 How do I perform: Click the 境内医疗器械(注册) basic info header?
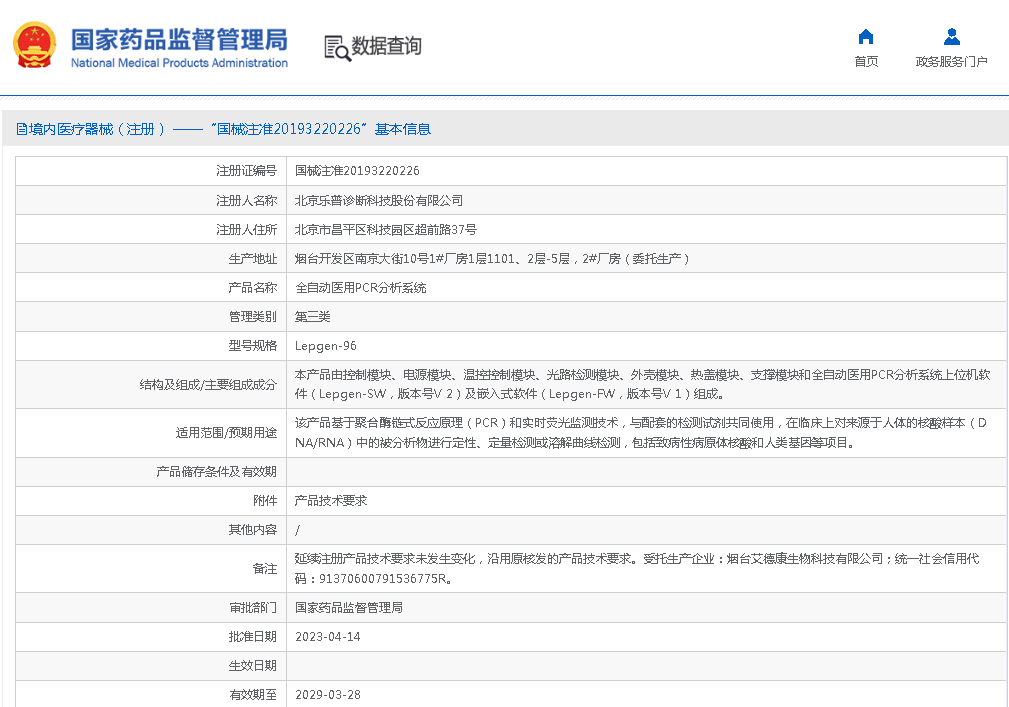pos(224,129)
